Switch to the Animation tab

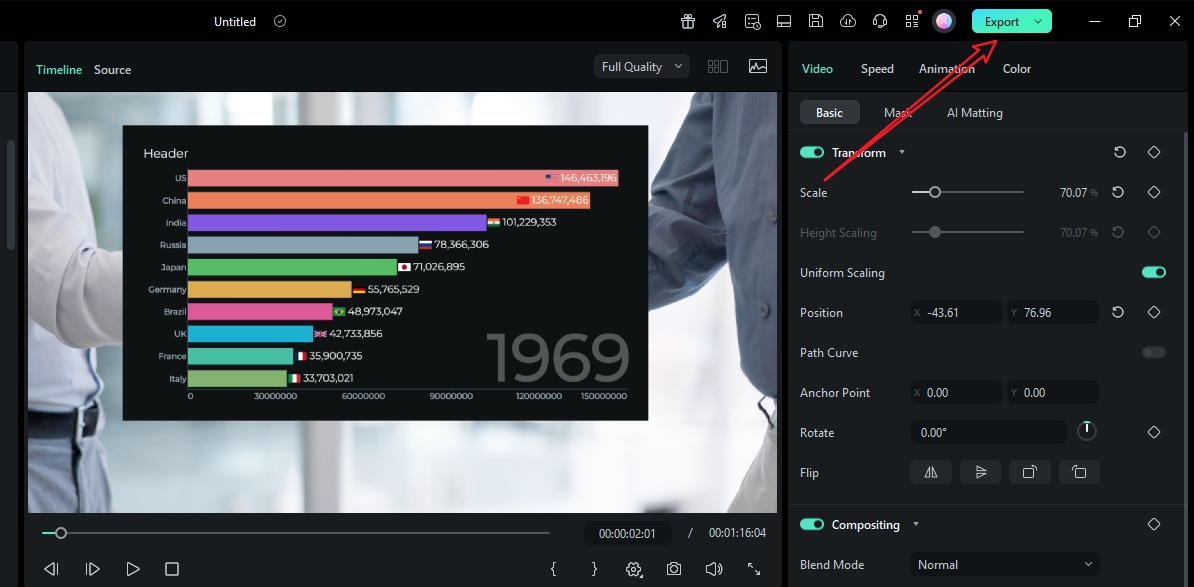945,69
